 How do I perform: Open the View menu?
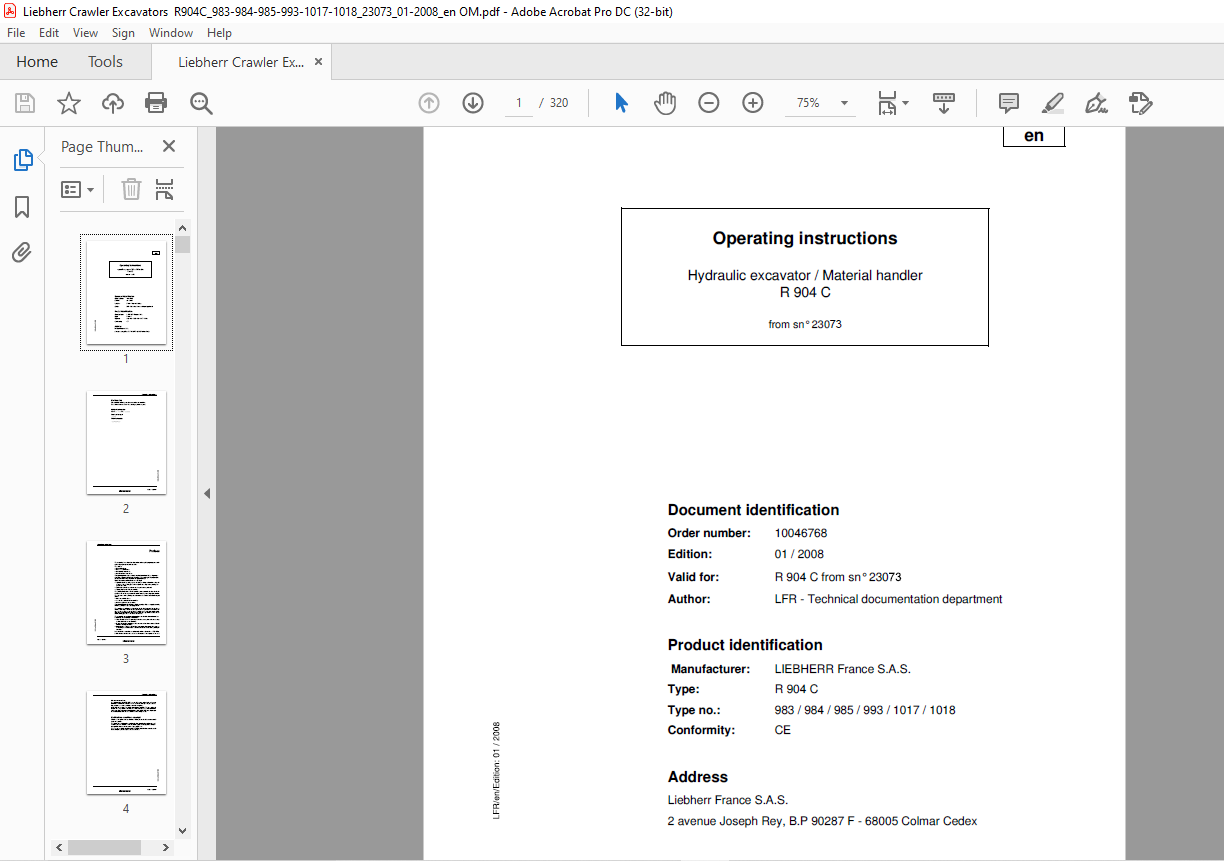(85, 33)
